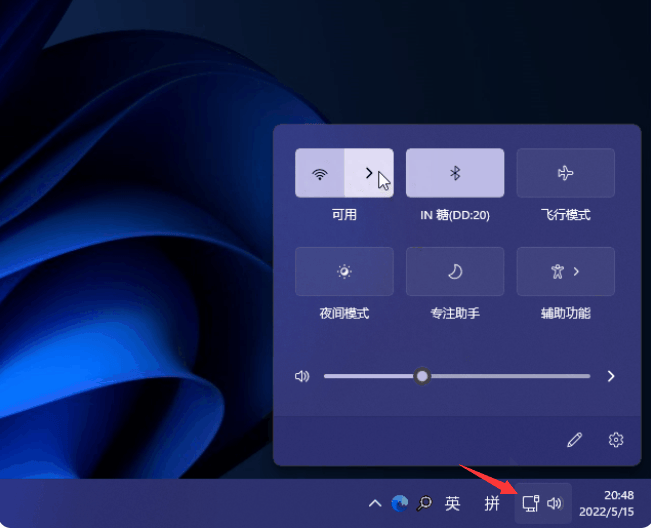Switch input language via the 英 indicator
The width and height of the screenshot is (651, 528).
tap(453, 503)
